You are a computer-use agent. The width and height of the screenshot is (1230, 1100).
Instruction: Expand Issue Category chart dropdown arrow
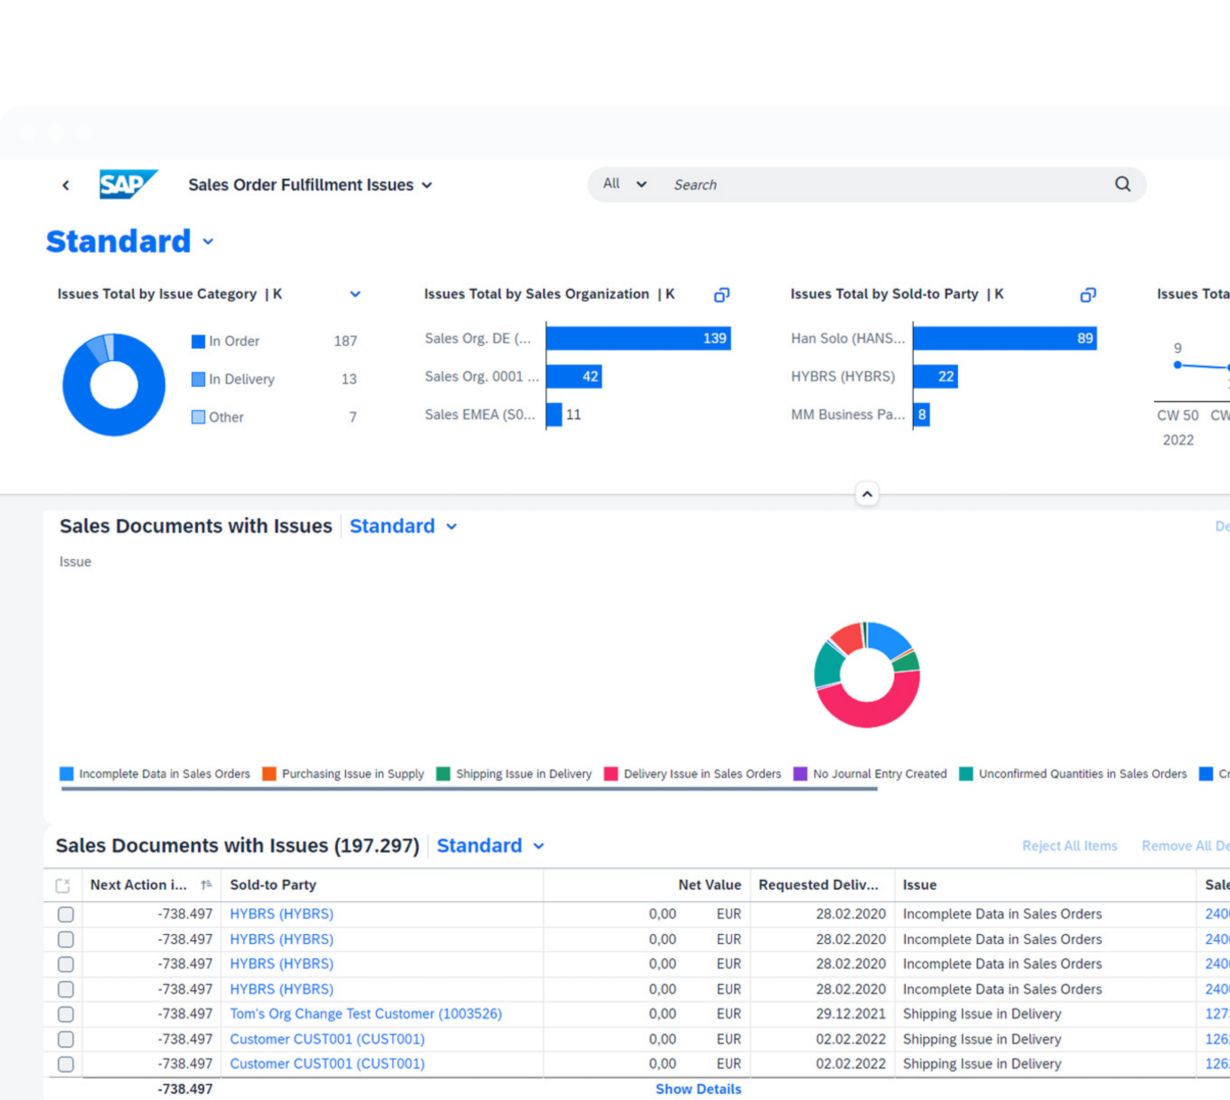click(355, 294)
